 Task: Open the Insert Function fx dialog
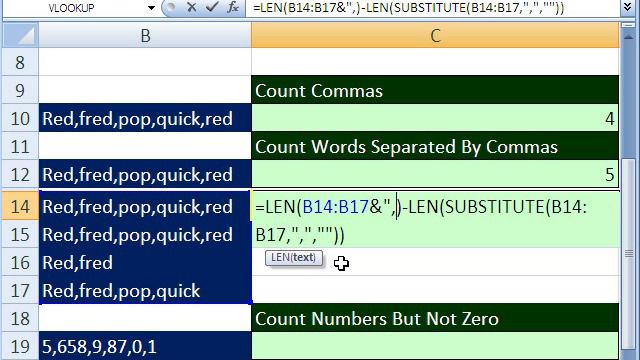(x=233, y=7)
